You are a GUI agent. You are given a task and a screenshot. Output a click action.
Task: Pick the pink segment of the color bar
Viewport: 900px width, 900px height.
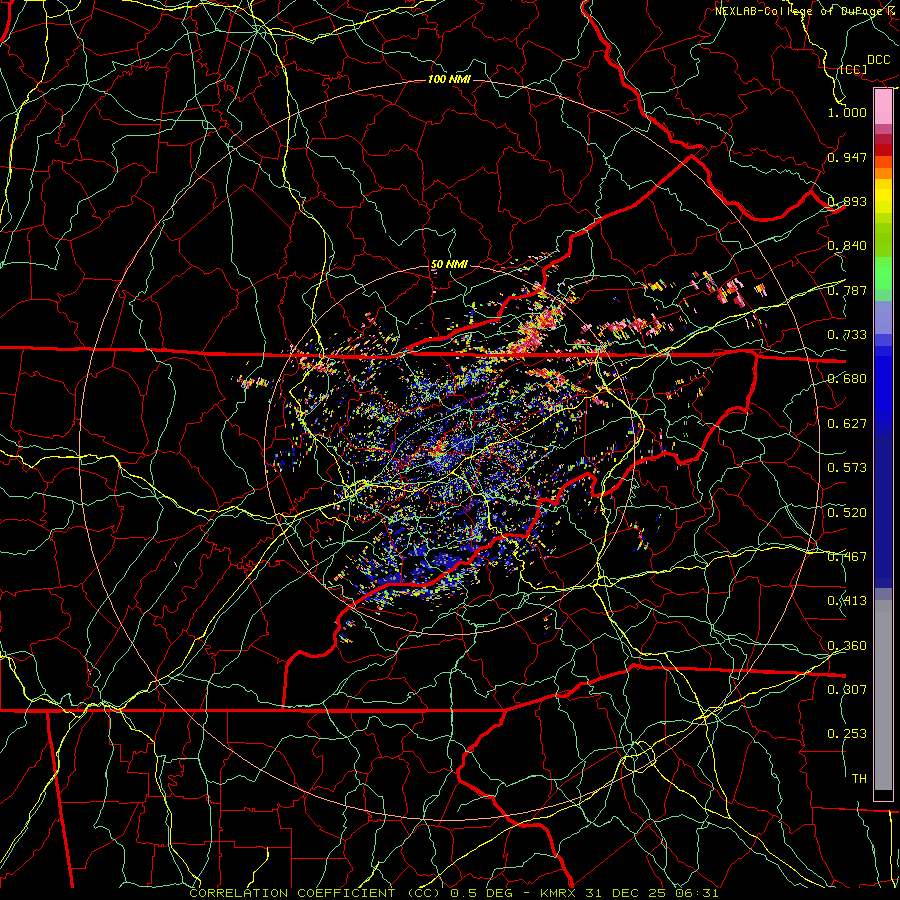point(883,107)
